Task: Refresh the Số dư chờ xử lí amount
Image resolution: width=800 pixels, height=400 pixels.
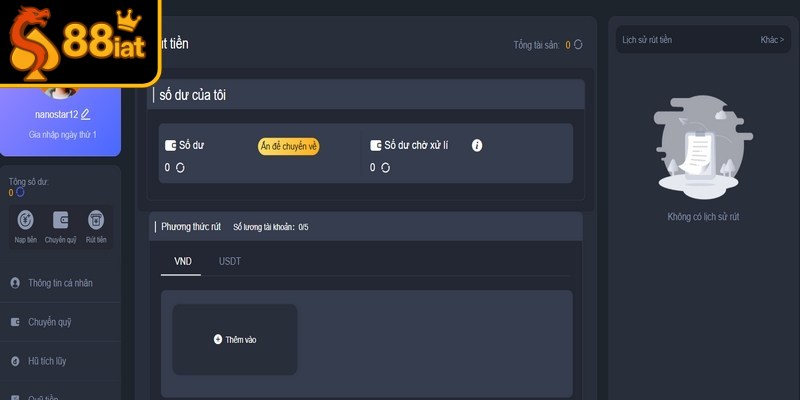Action: click(x=385, y=167)
